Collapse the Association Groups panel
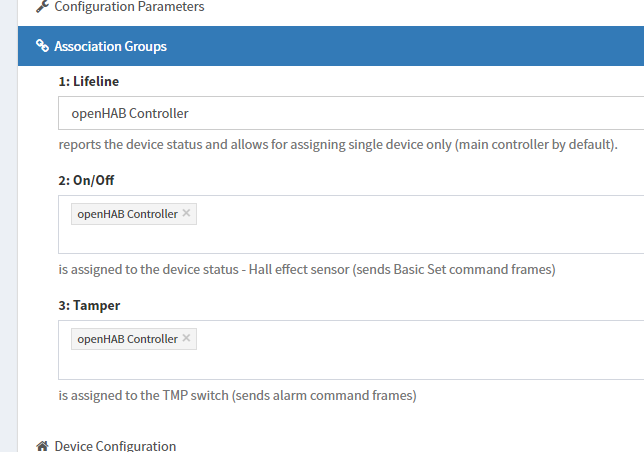Image resolution: width=644 pixels, height=452 pixels. (x=110, y=46)
